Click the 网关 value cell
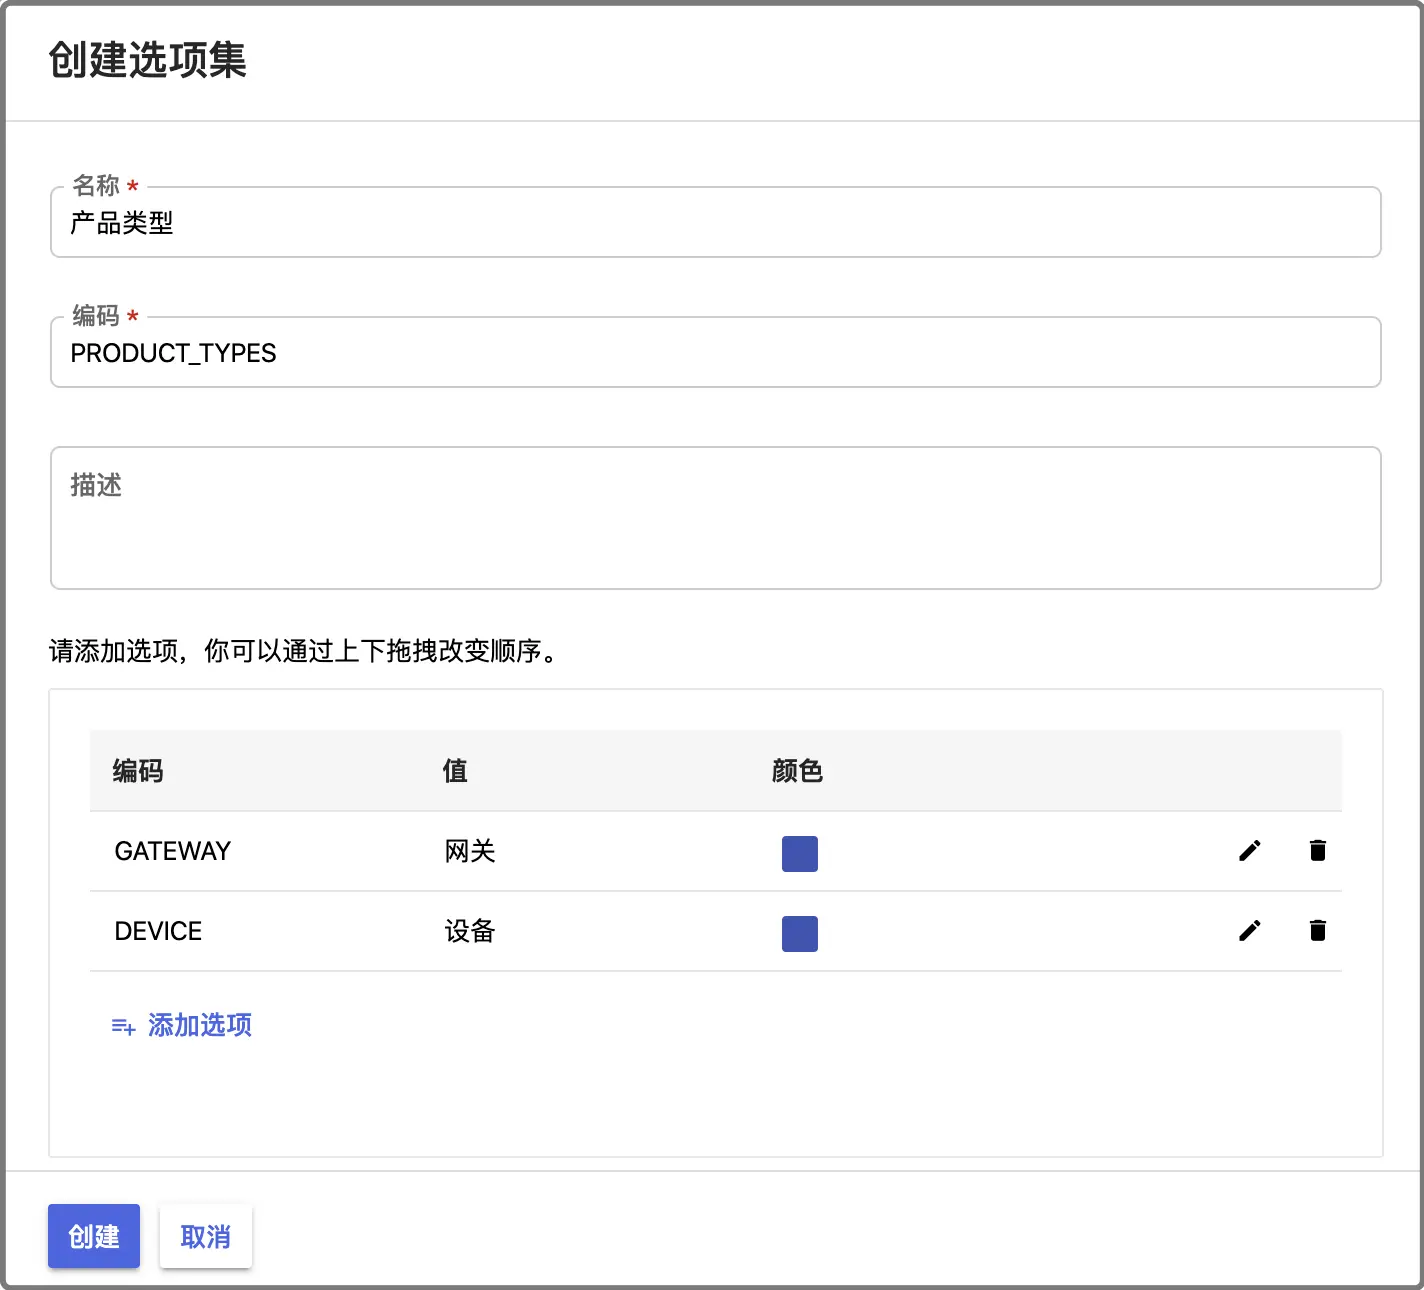This screenshot has width=1424, height=1290. coord(470,851)
